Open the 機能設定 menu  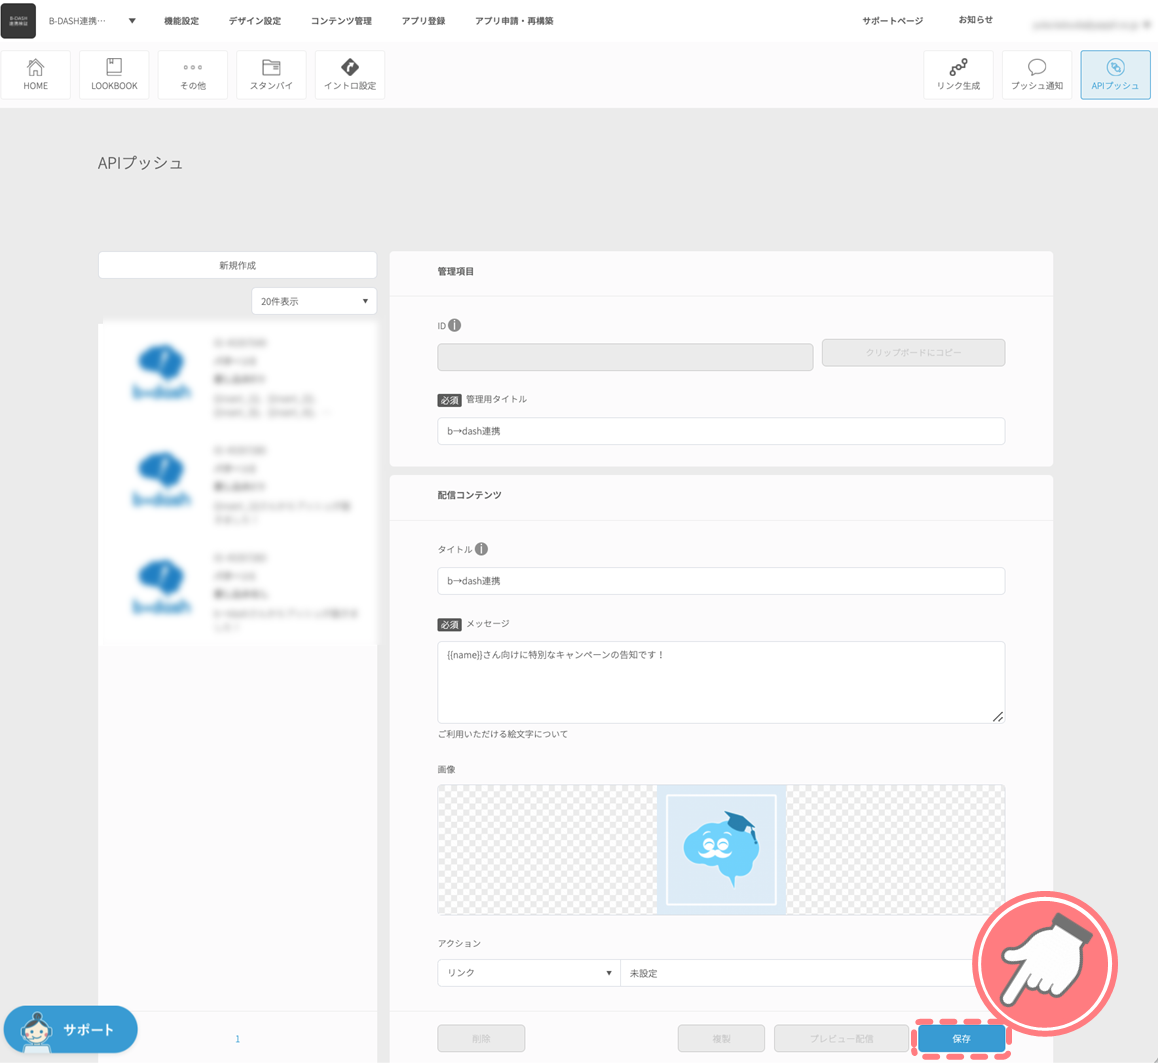pyautogui.click(x=181, y=21)
